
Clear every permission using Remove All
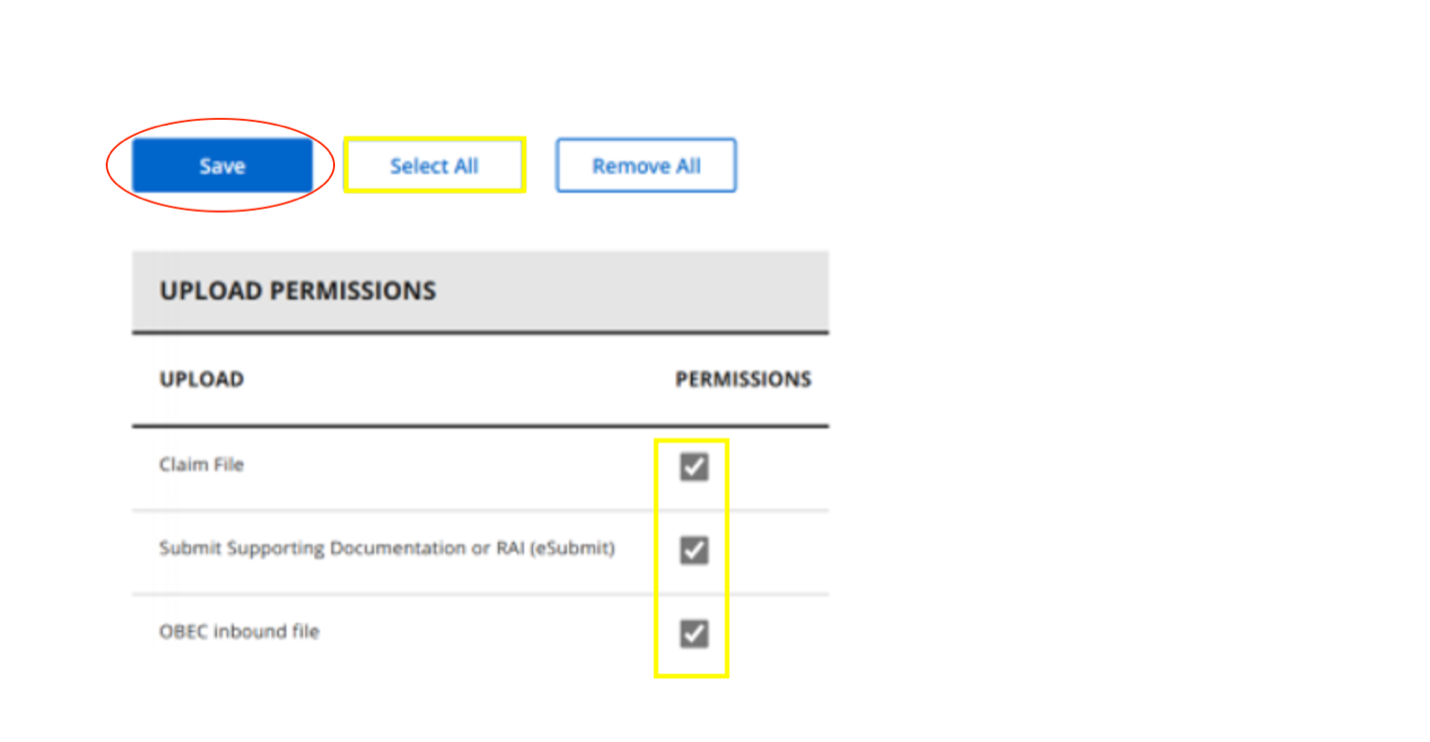point(646,166)
